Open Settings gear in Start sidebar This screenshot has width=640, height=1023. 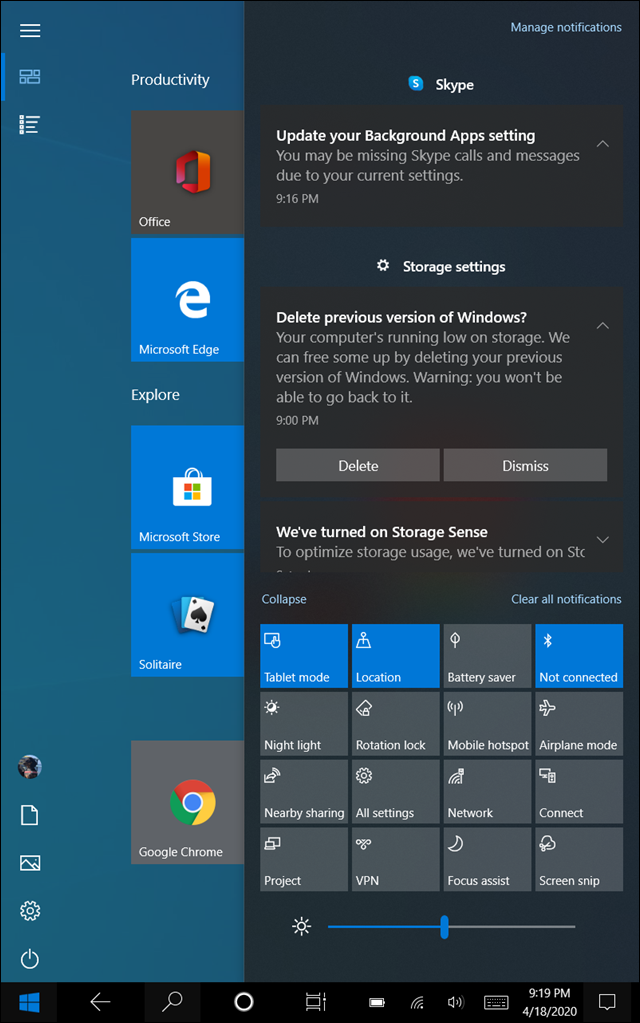[30, 911]
